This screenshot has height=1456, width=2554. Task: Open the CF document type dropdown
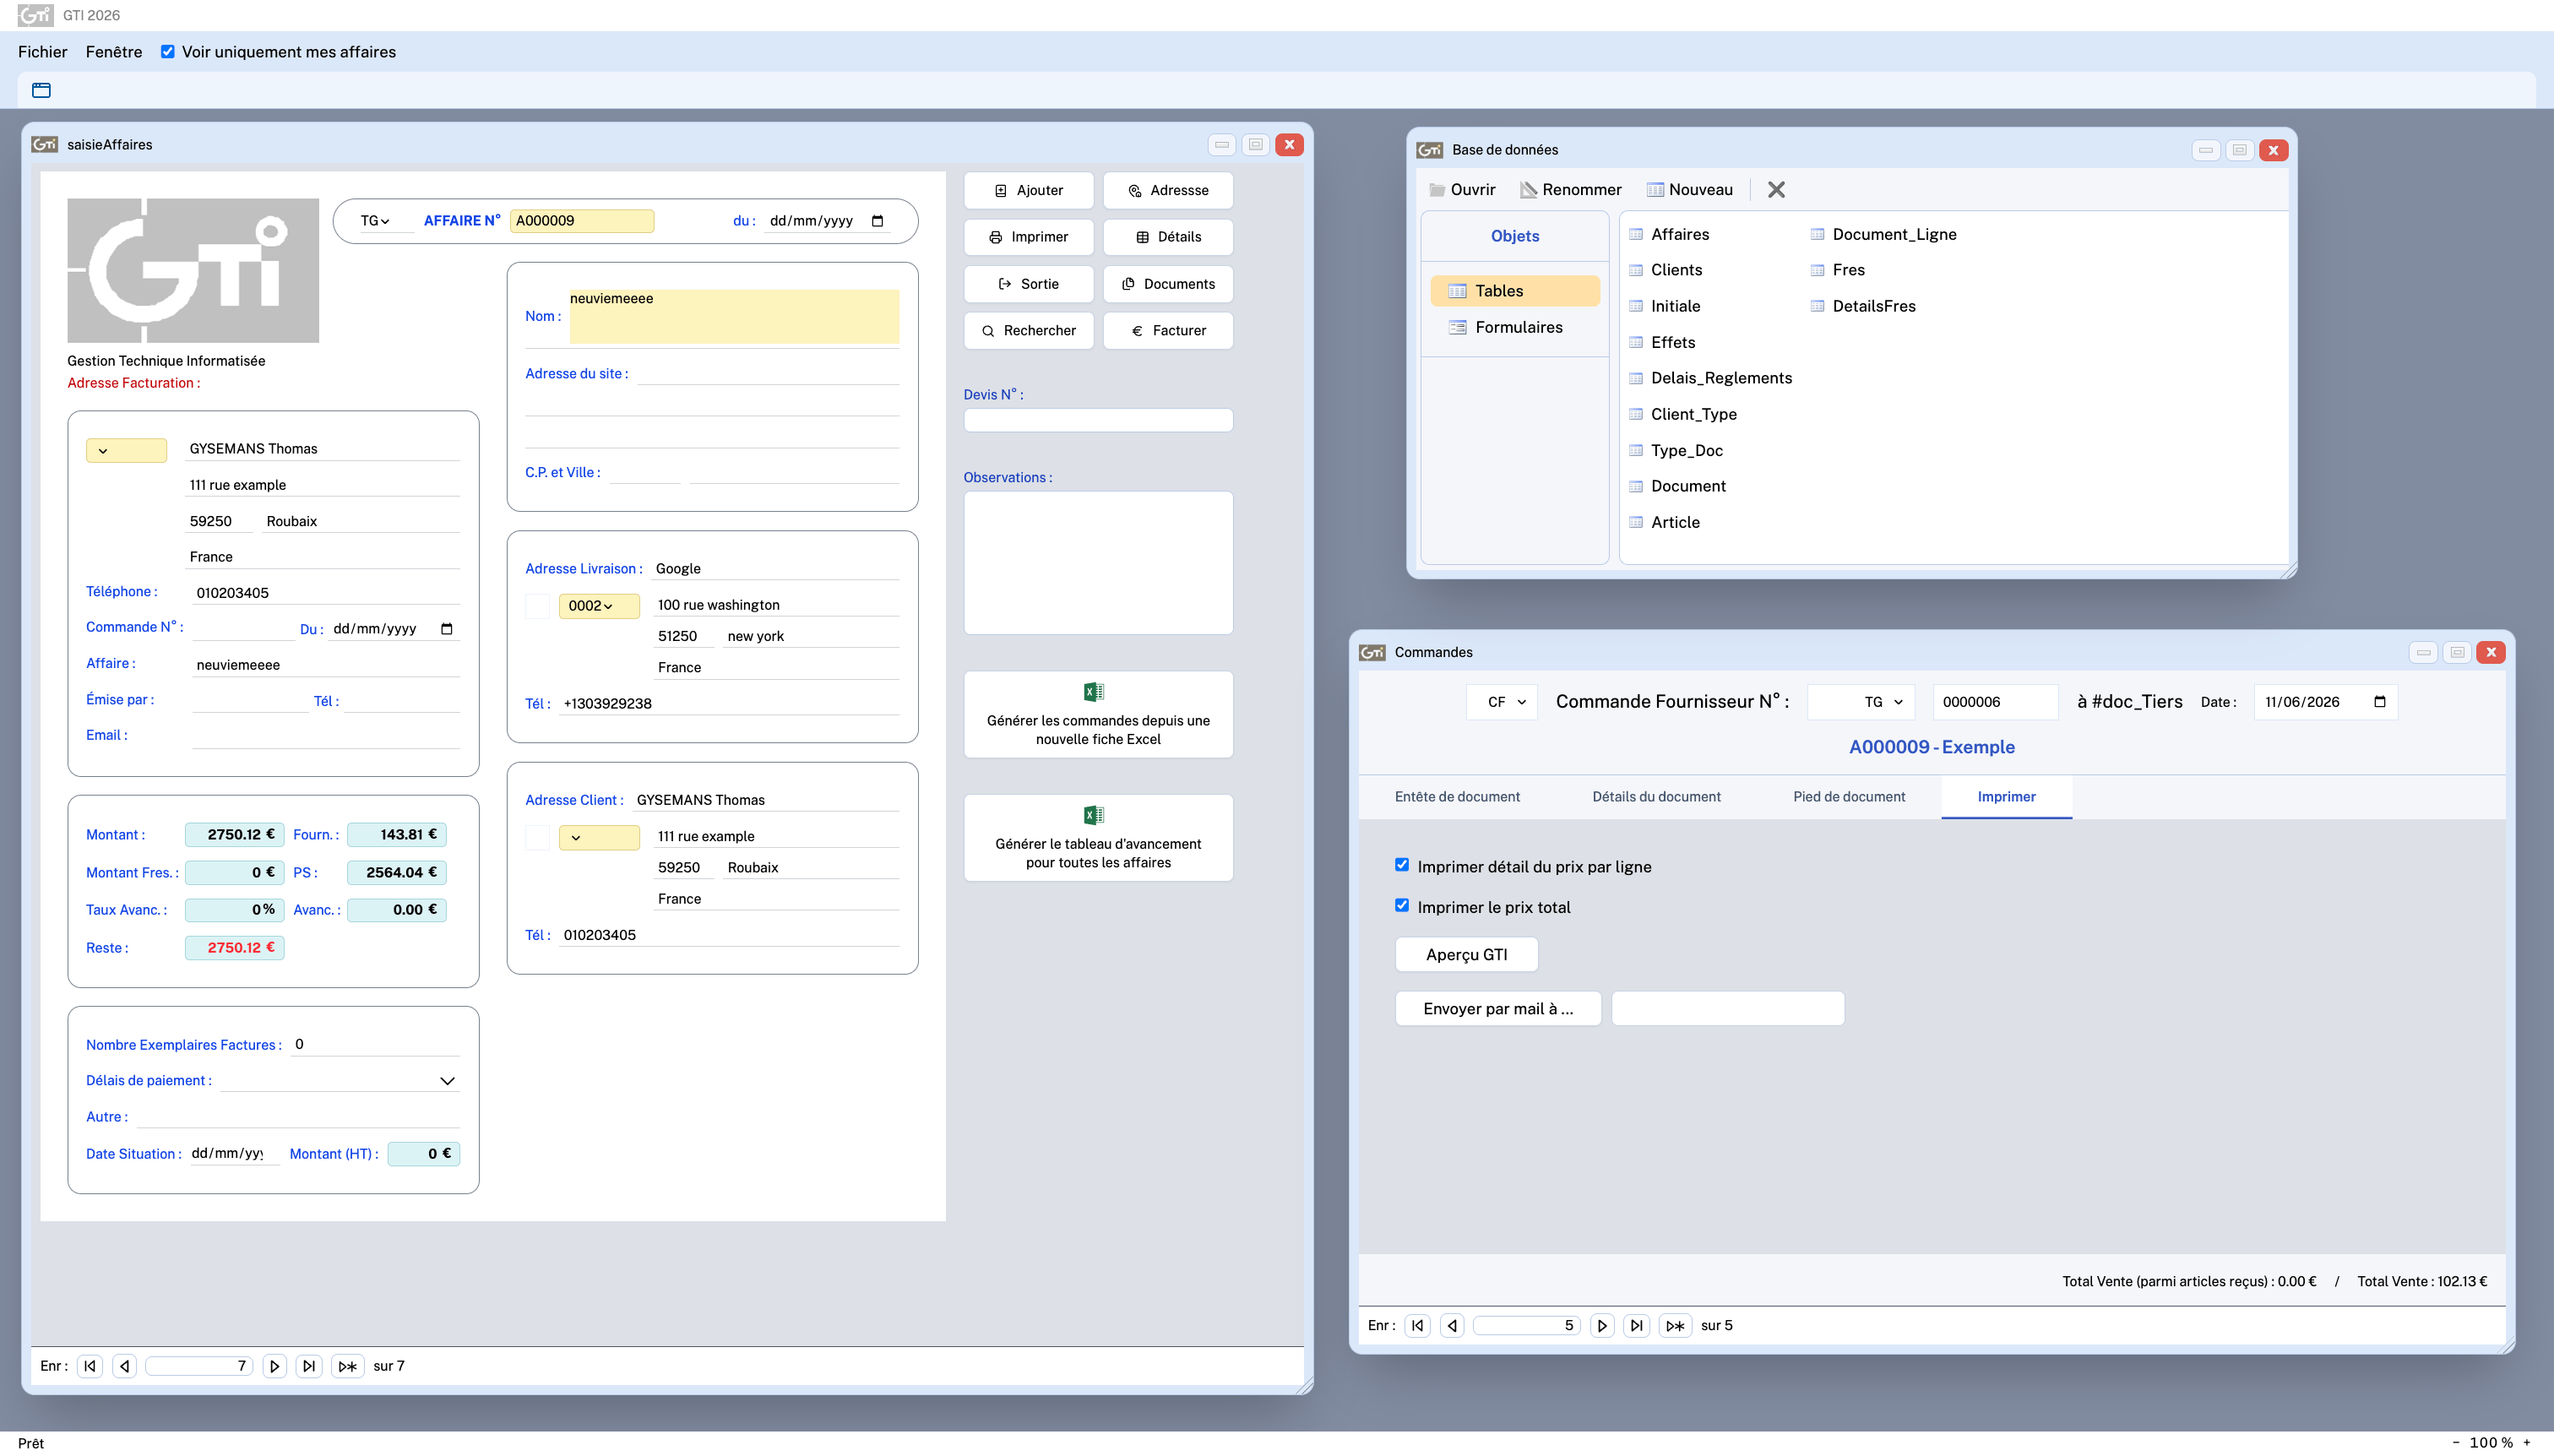(1502, 702)
